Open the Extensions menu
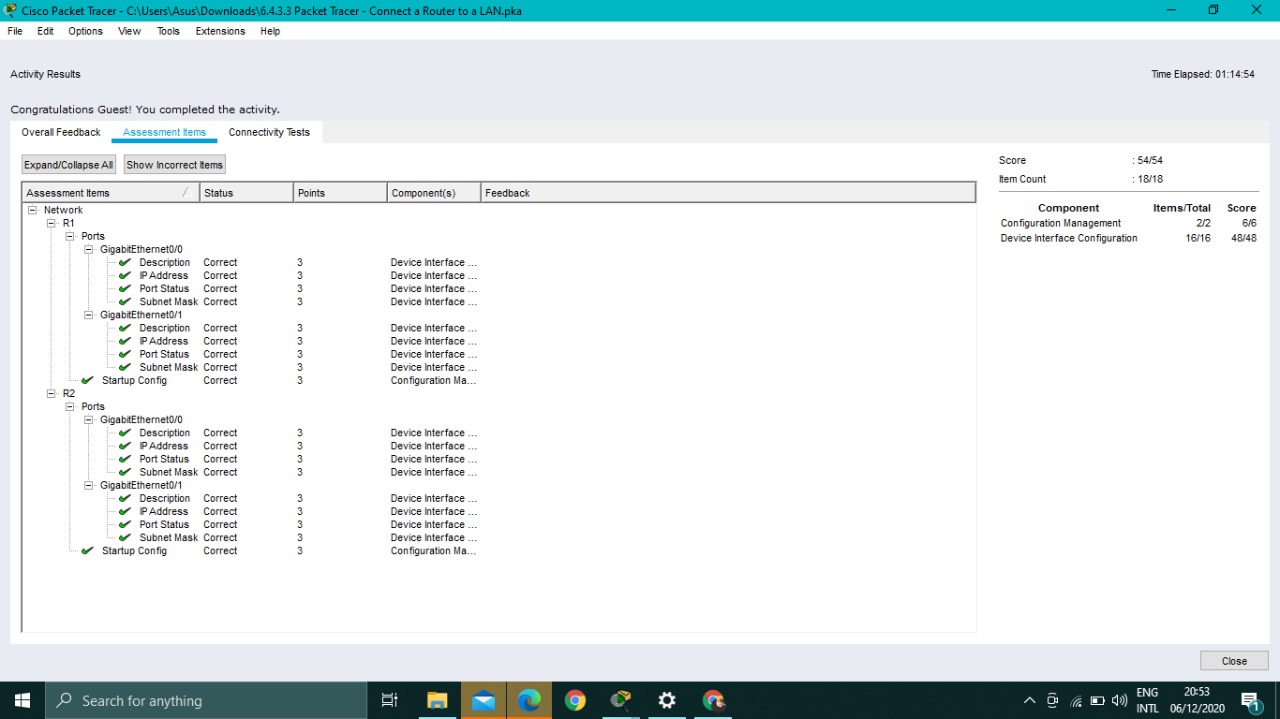 220,31
